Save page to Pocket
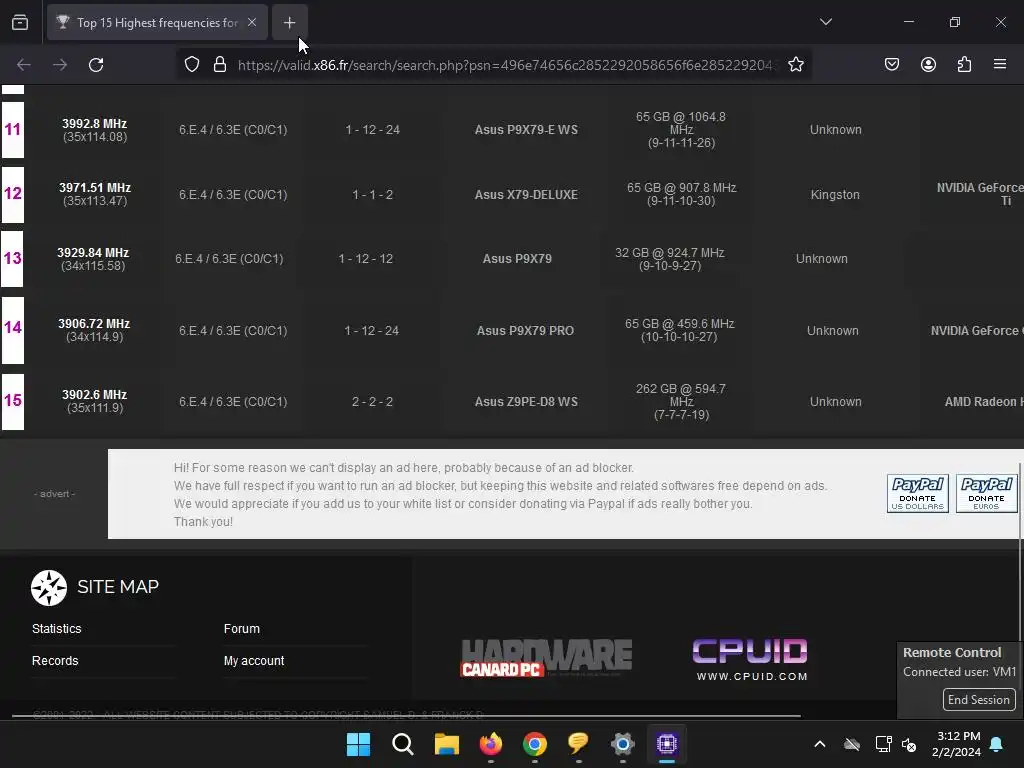The image size is (1024, 768). coord(891,65)
